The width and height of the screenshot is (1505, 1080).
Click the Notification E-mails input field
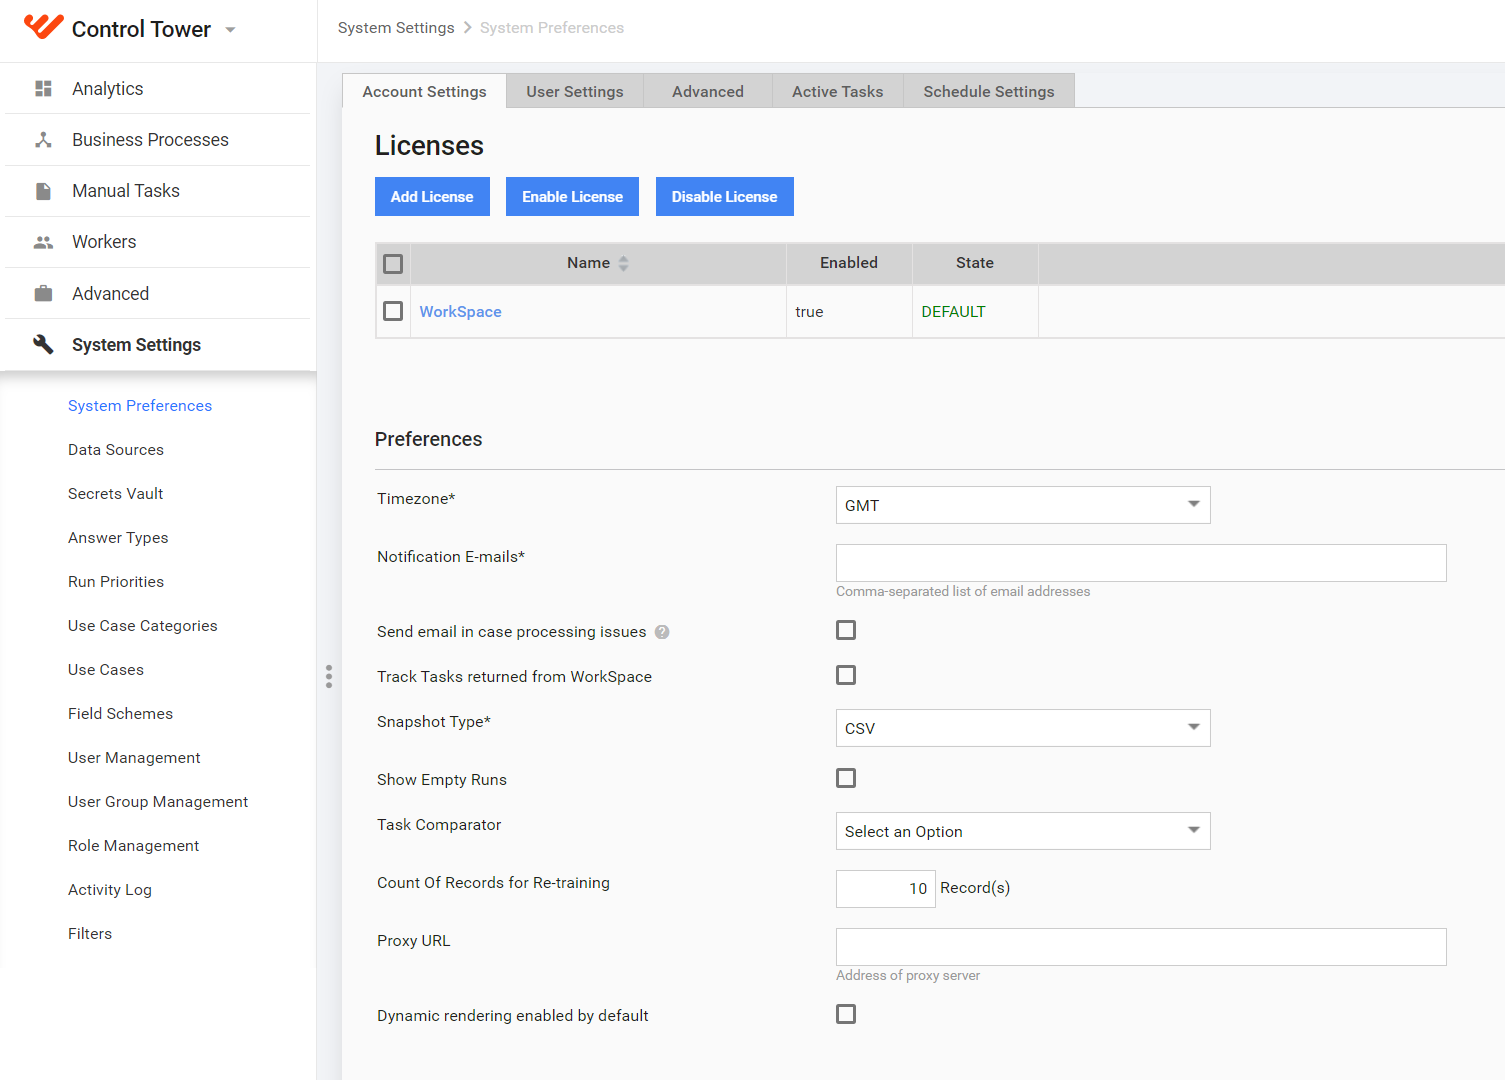tap(1141, 563)
